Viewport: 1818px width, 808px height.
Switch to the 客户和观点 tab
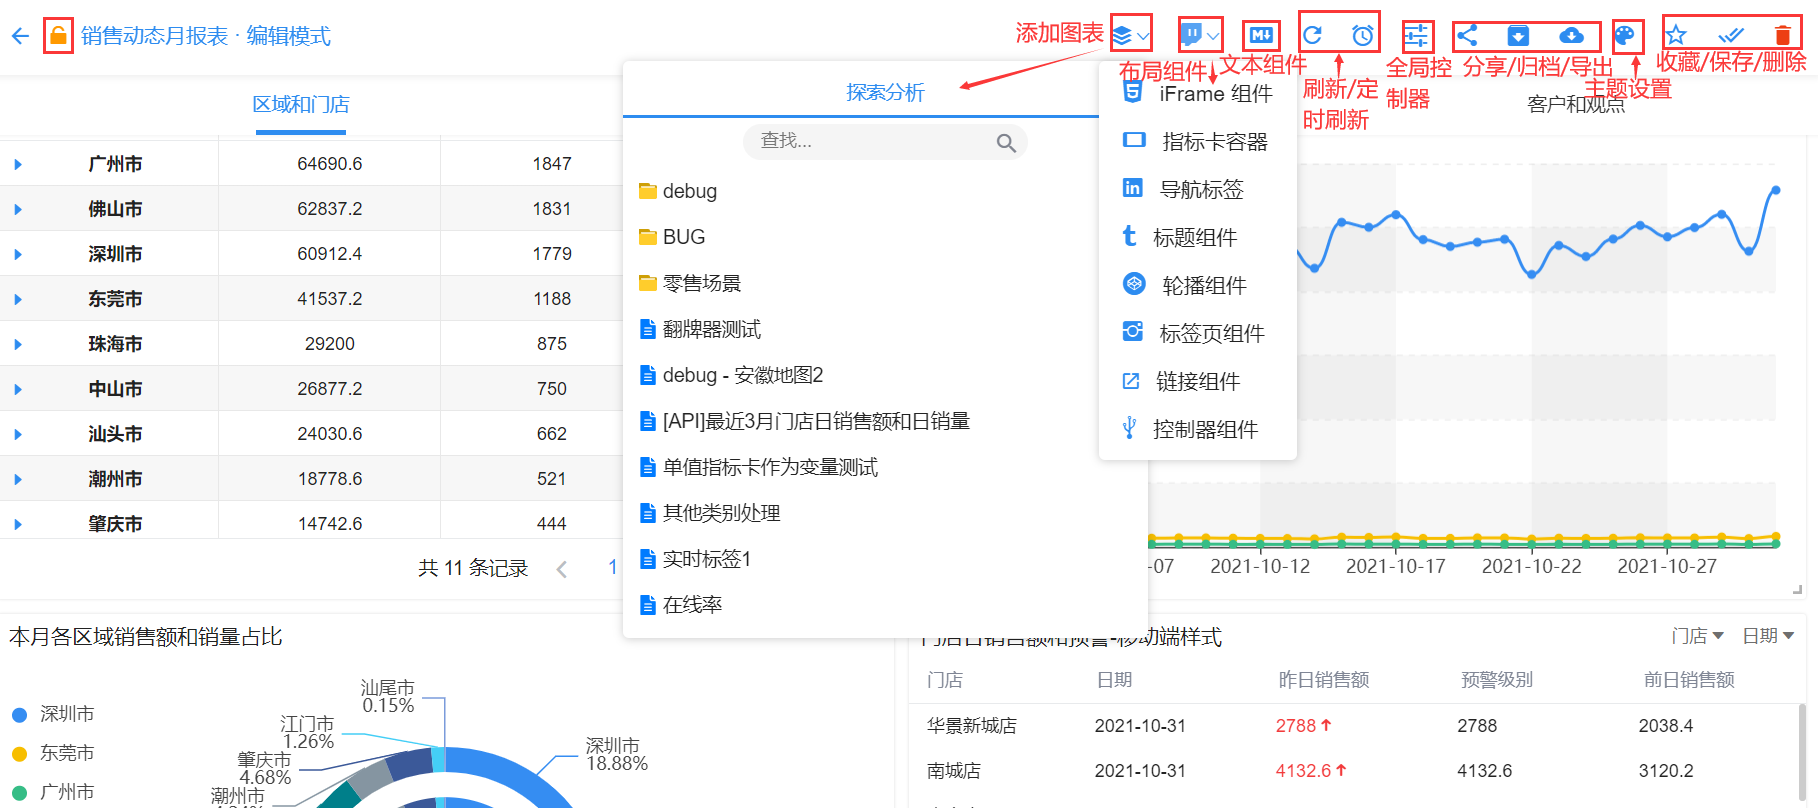click(1576, 104)
